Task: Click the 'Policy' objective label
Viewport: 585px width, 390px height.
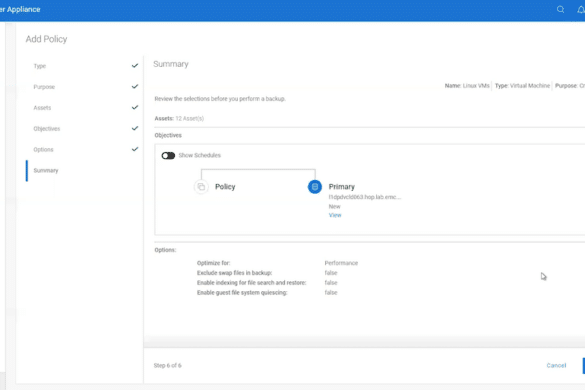Action: pyautogui.click(x=225, y=187)
